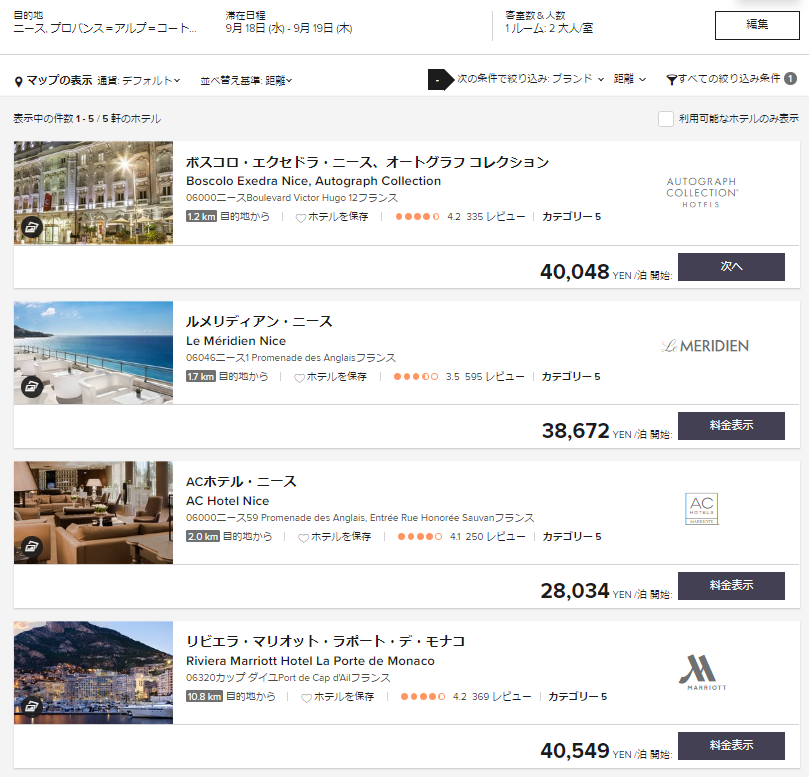Click rating dots for AC Hotel Nice
Screen dimensions: 809x777
point(420,537)
